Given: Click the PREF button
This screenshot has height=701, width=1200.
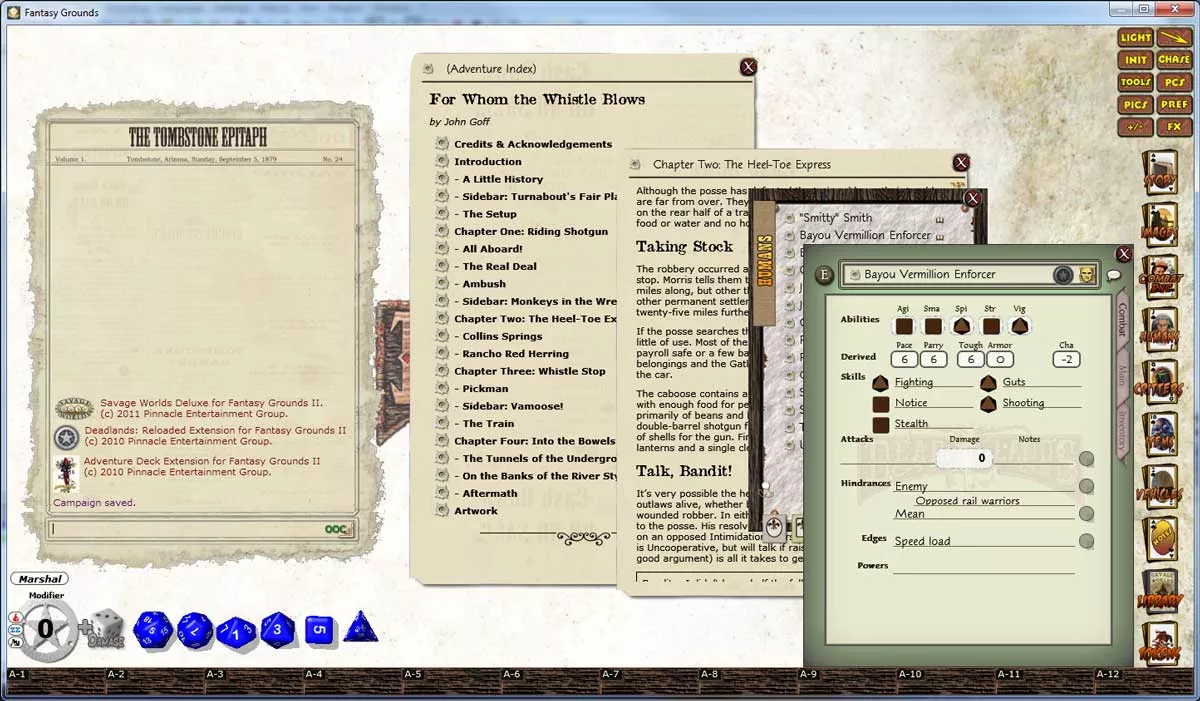Looking at the screenshot, I should (1174, 105).
